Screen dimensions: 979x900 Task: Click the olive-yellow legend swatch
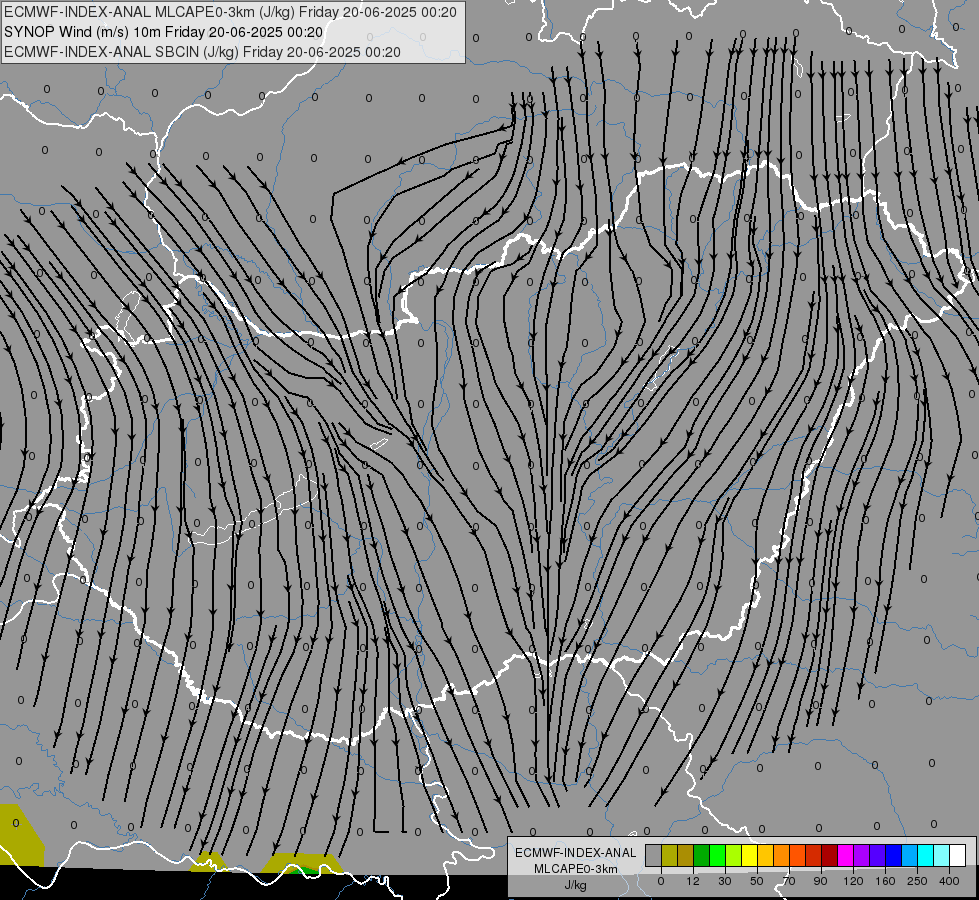pyautogui.click(x=669, y=855)
